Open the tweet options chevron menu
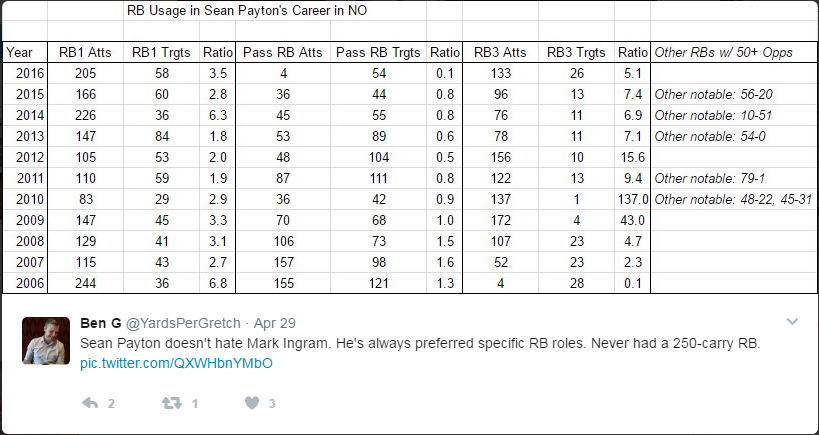 pyautogui.click(x=792, y=322)
